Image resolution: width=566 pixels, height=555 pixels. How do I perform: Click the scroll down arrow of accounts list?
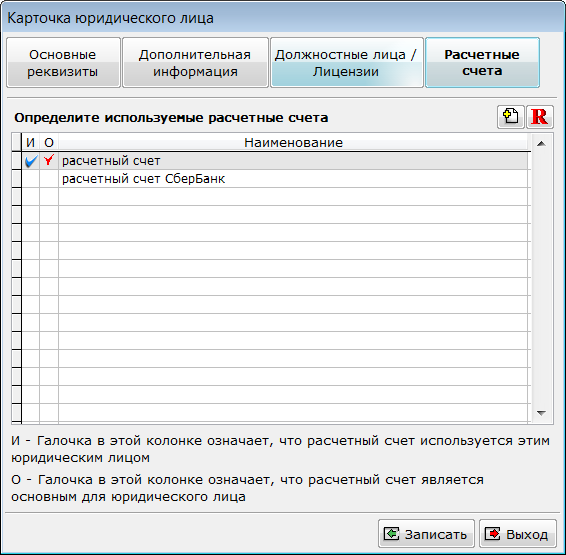[x=541, y=413]
